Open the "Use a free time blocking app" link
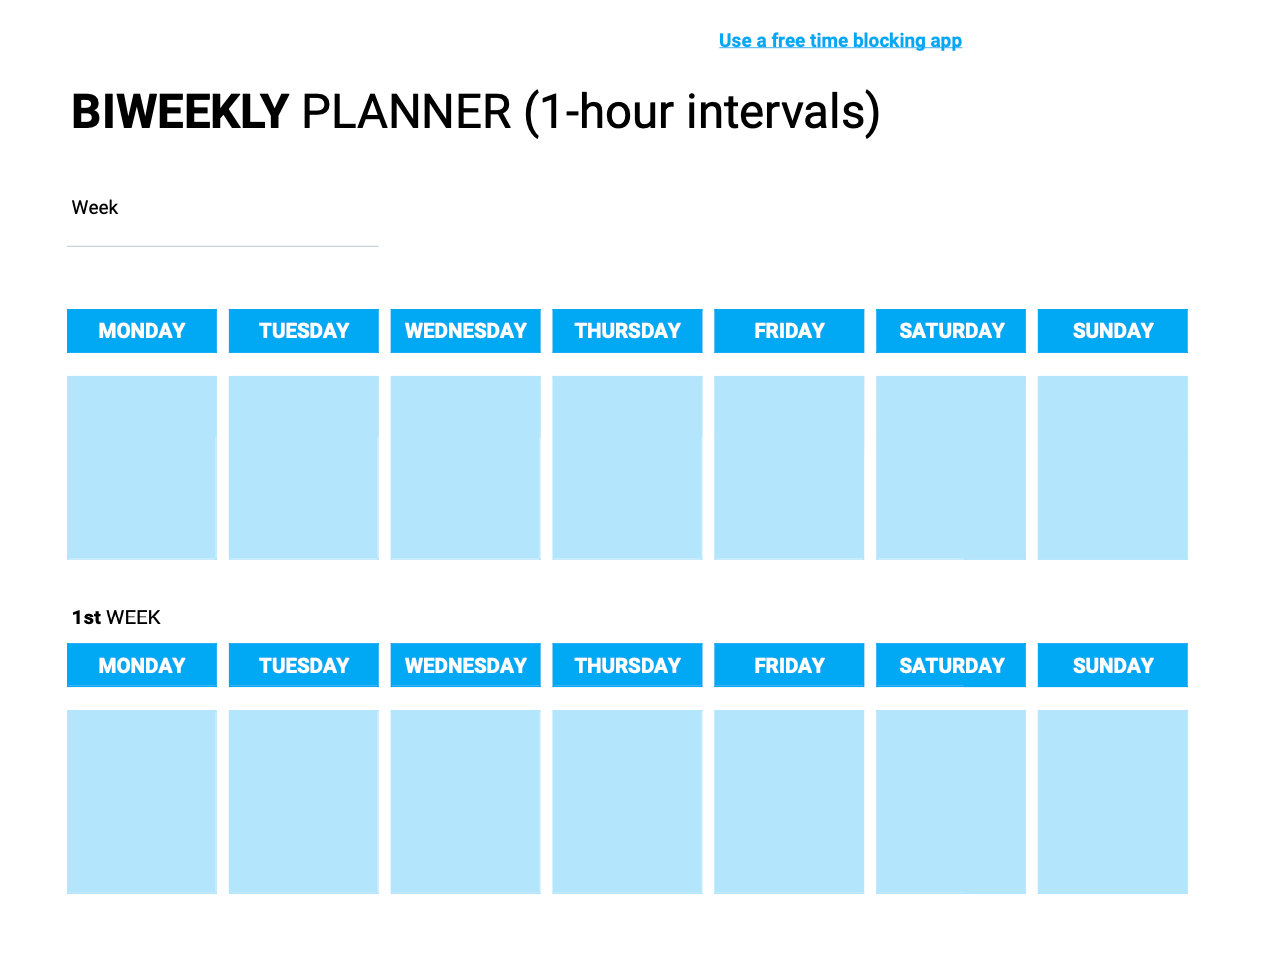1276x966 pixels. click(840, 41)
